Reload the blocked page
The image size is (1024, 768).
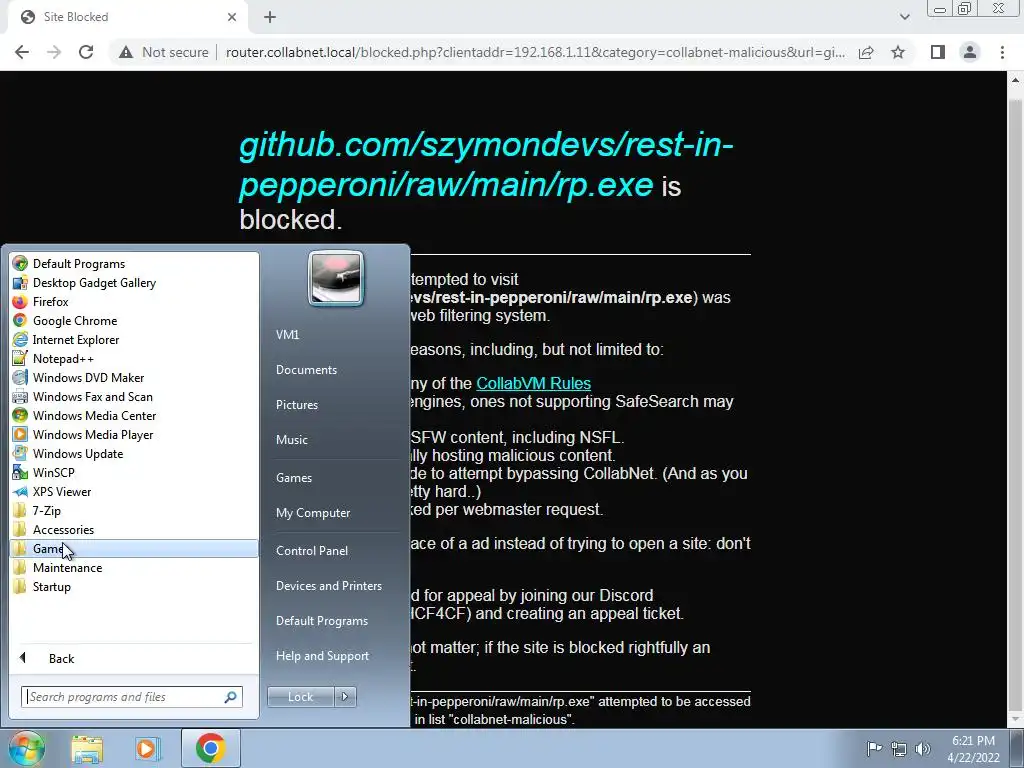point(86,52)
